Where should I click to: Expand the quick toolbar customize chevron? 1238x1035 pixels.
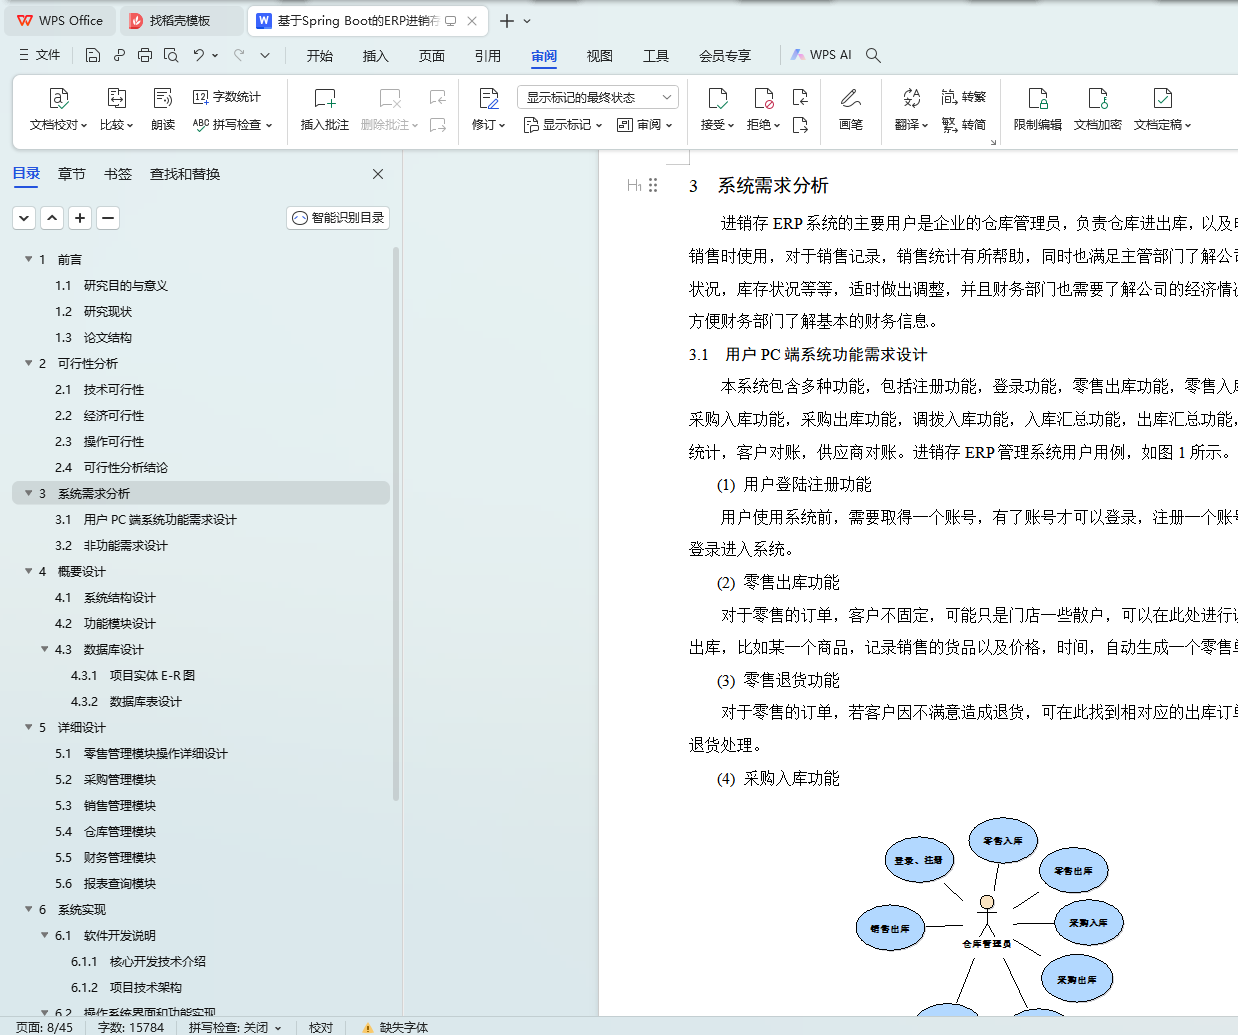coord(265,55)
